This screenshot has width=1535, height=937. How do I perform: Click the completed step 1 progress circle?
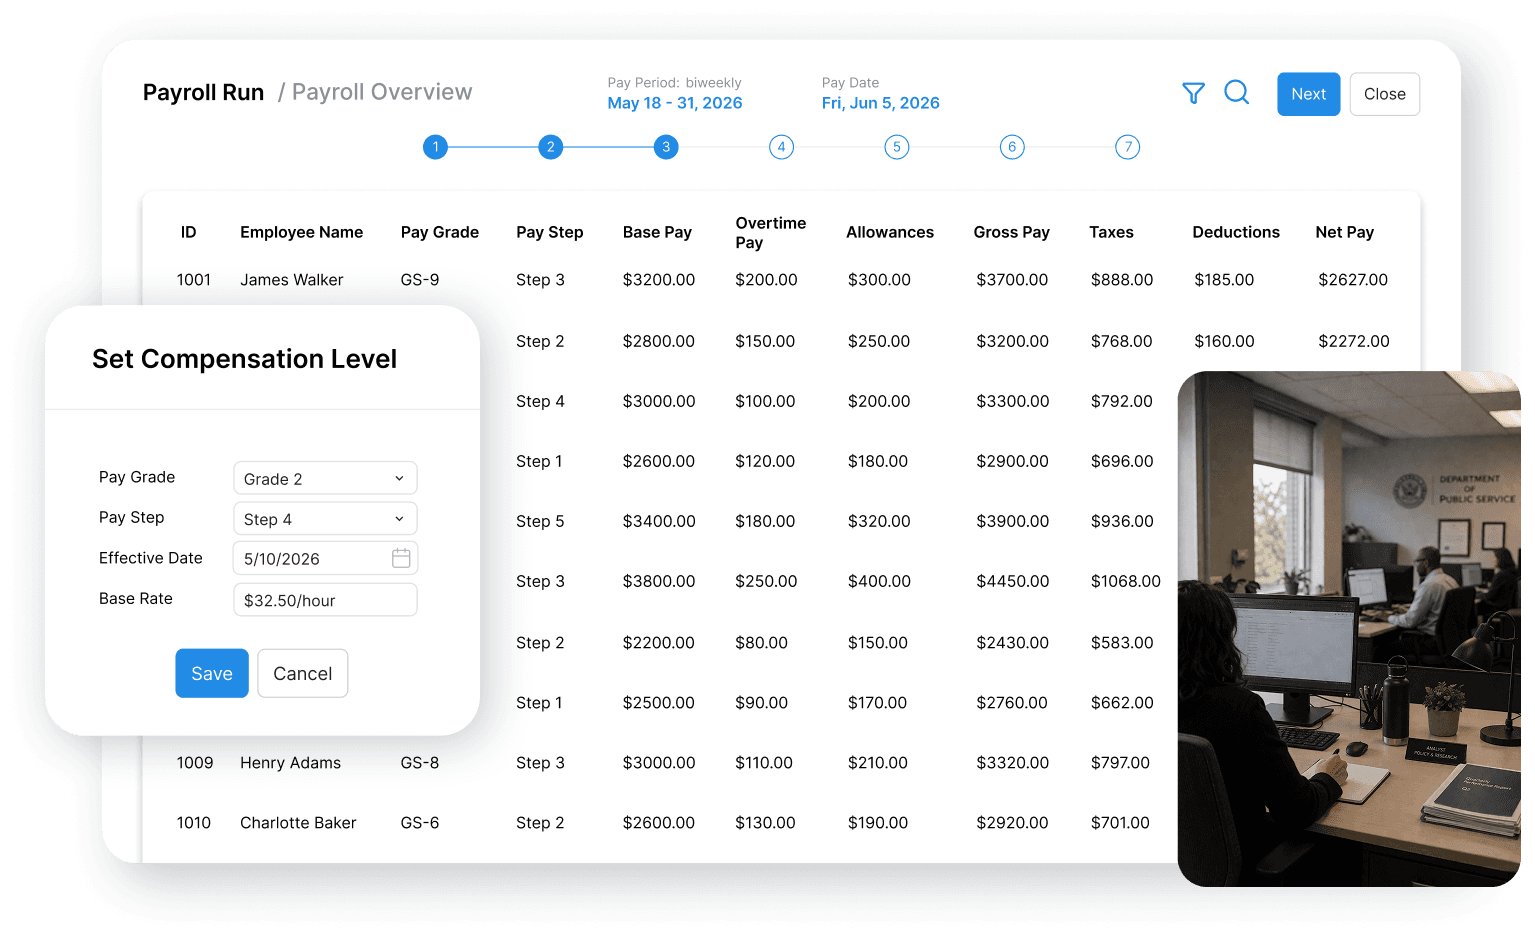click(435, 146)
